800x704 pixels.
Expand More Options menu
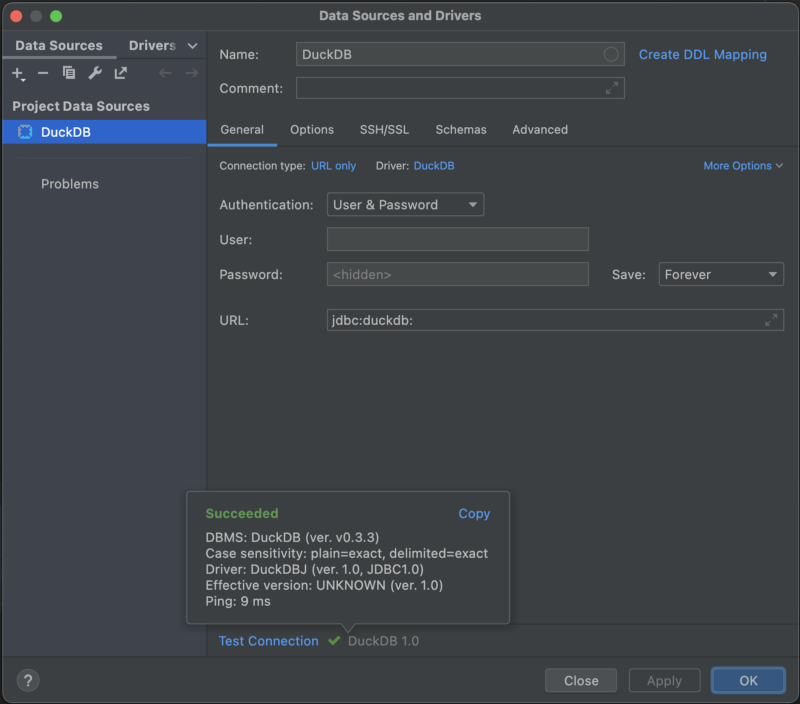(743, 166)
